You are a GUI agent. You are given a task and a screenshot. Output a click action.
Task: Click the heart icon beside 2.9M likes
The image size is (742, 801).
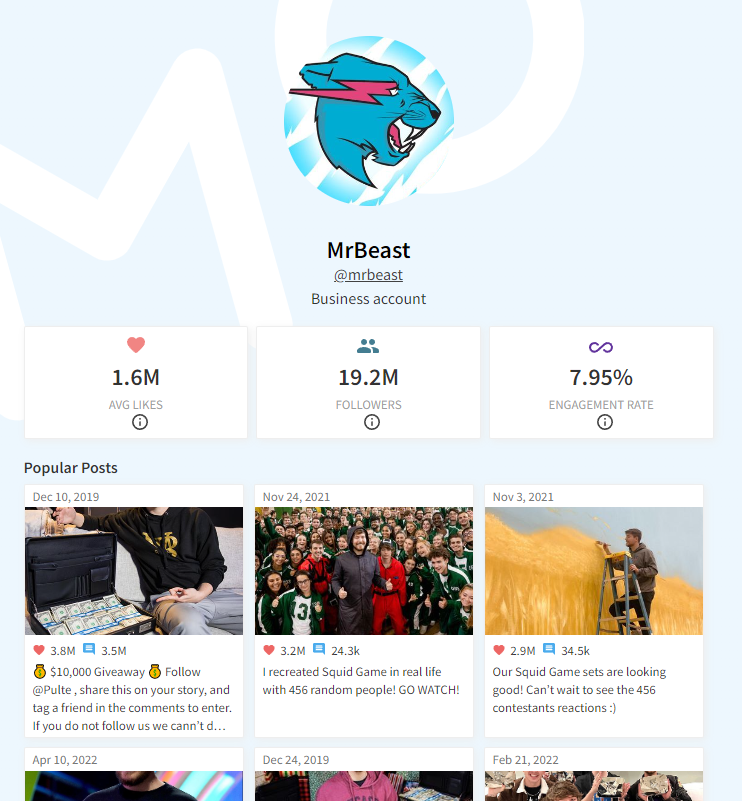499,650
